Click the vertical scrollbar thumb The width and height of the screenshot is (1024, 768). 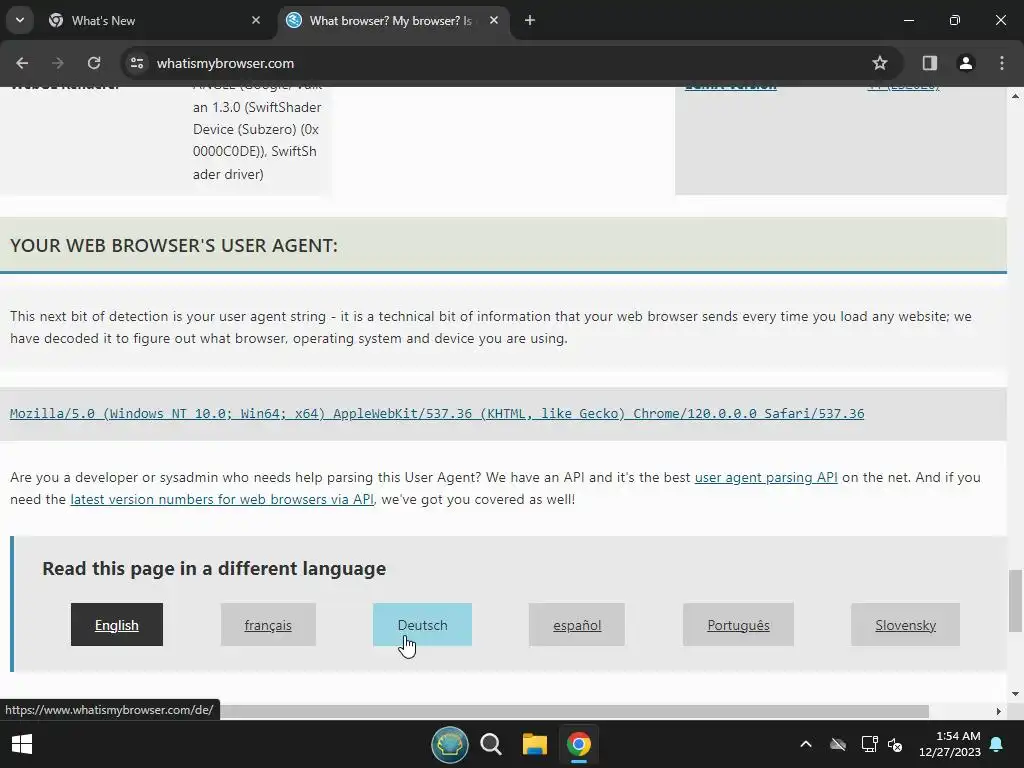click(x=1015, y=601)
